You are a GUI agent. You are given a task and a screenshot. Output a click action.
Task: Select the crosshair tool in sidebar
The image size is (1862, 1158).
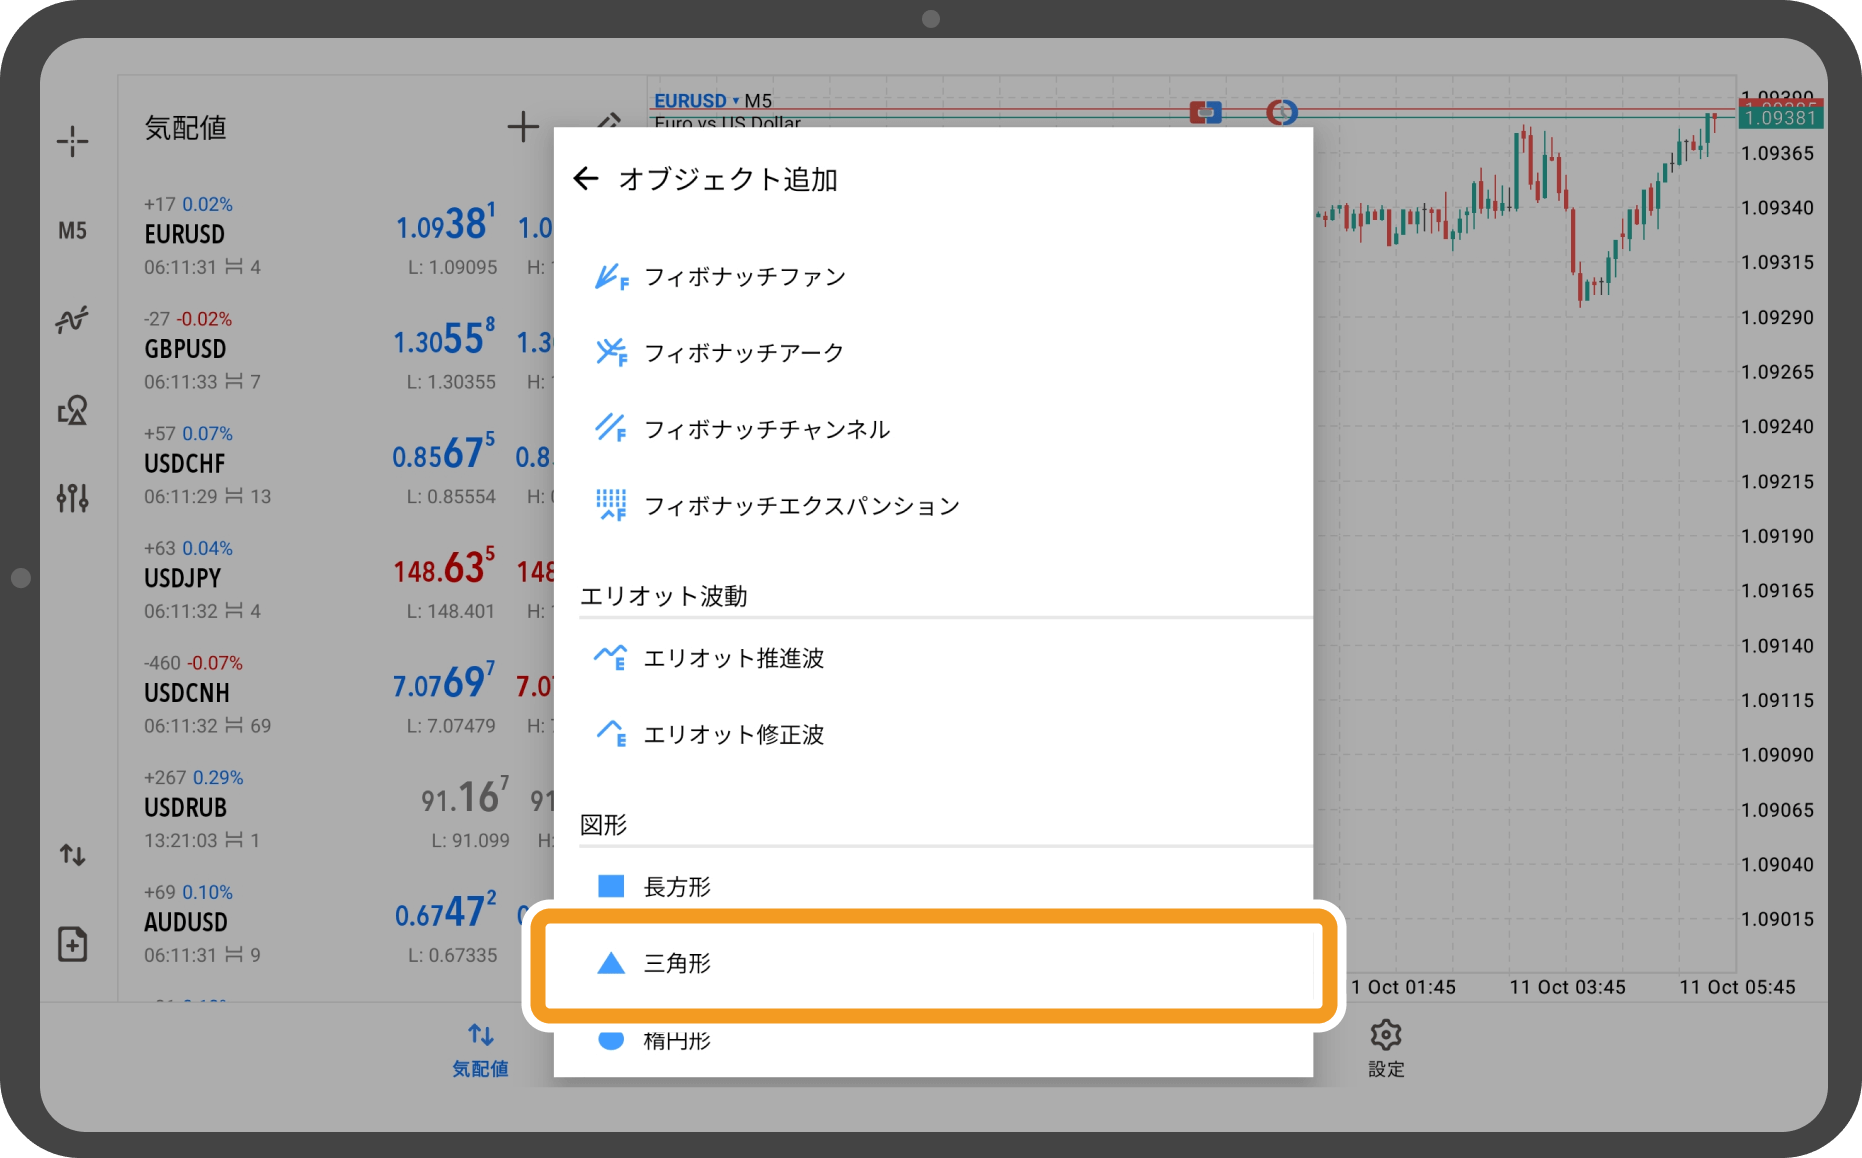click(73, 141)
